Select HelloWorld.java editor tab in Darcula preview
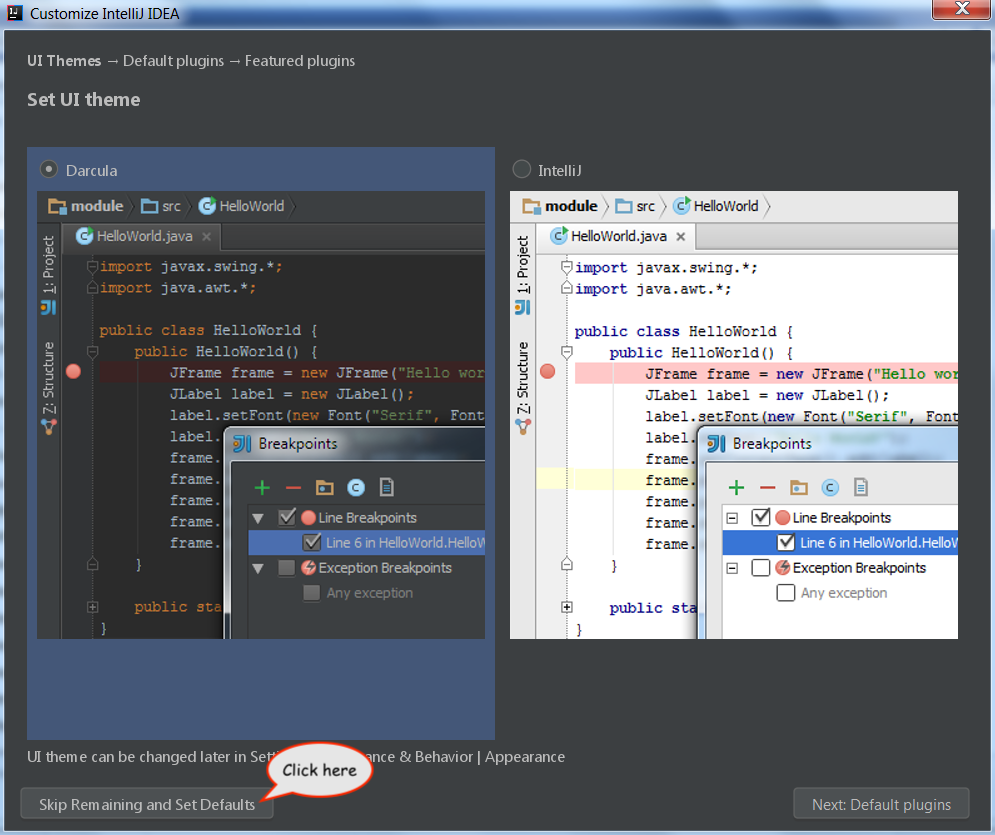This screenshot has height=835, width=995. [x=142, y=237]
